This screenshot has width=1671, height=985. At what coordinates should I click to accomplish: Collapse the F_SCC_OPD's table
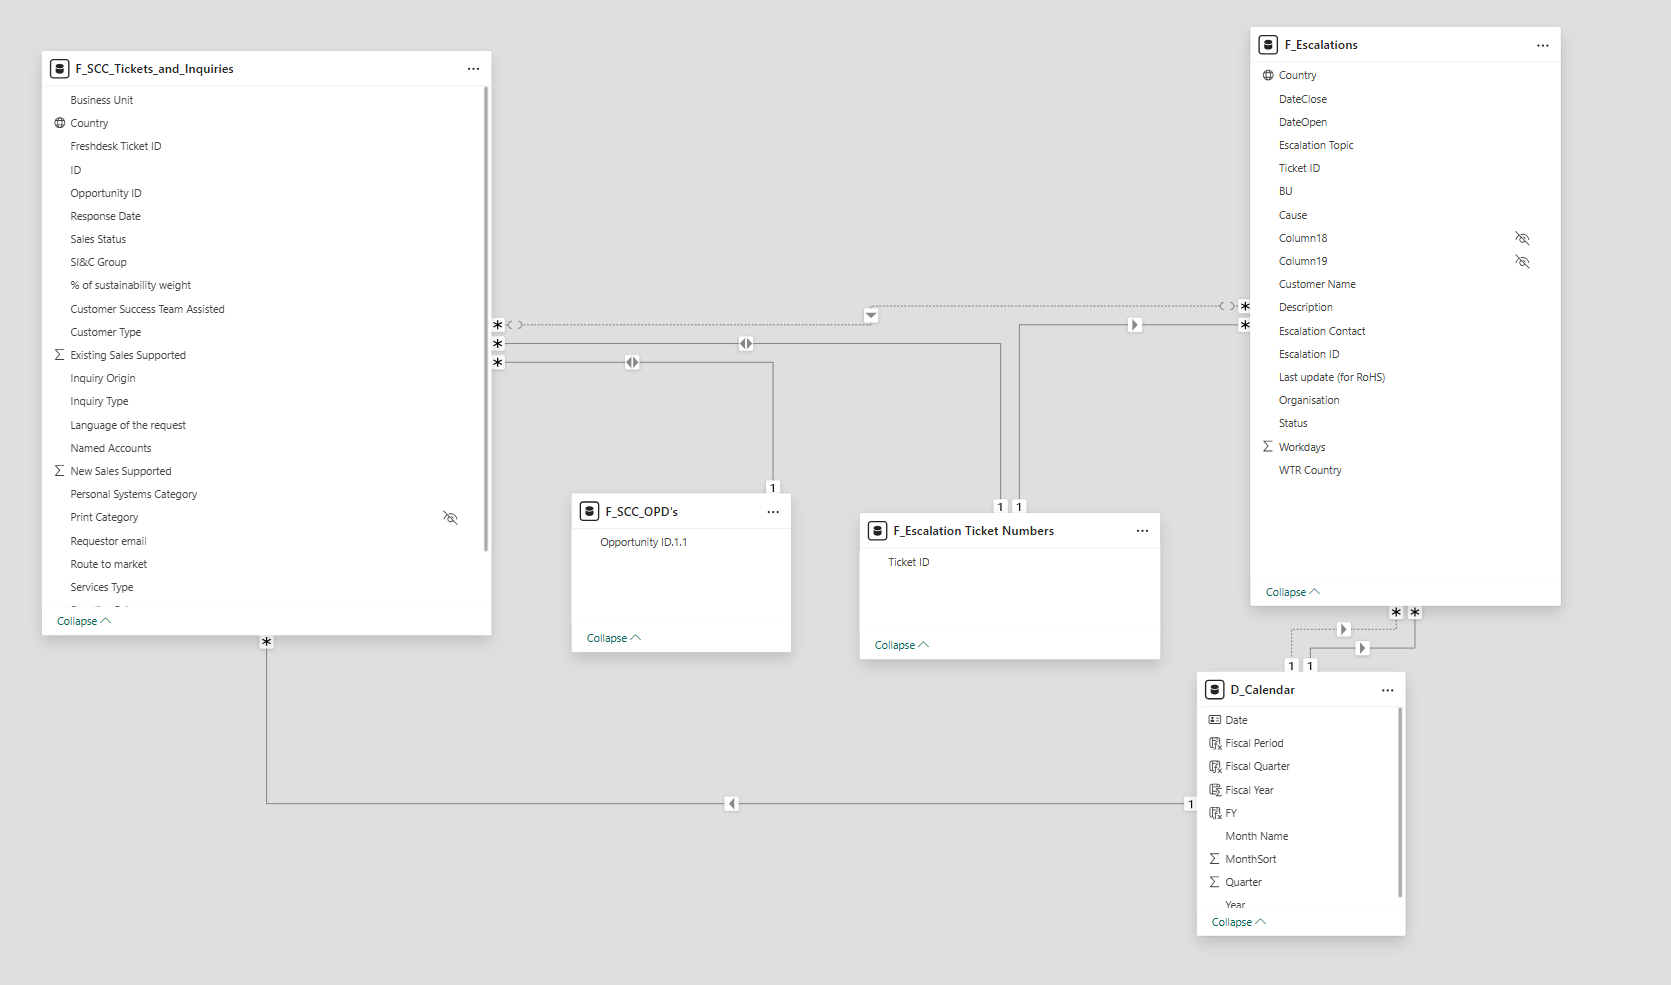pyautogui.click(x=614, y=638)
